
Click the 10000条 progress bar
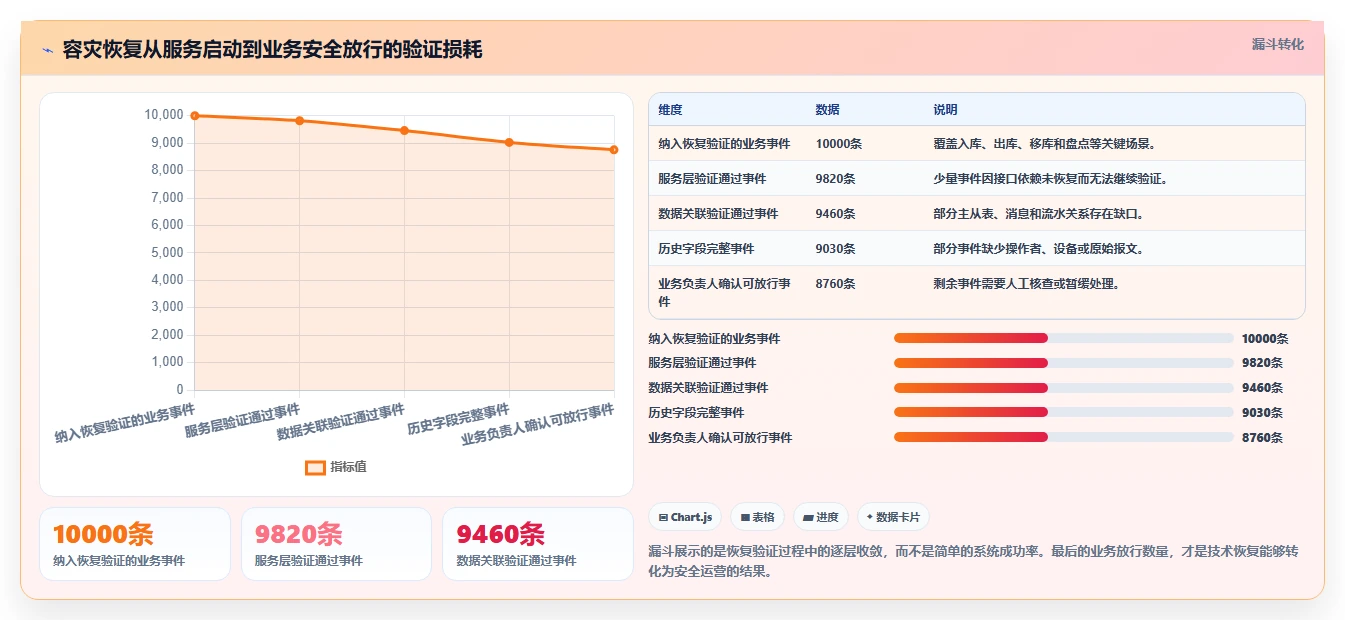pyautogui.click(x=1064, y=338)
